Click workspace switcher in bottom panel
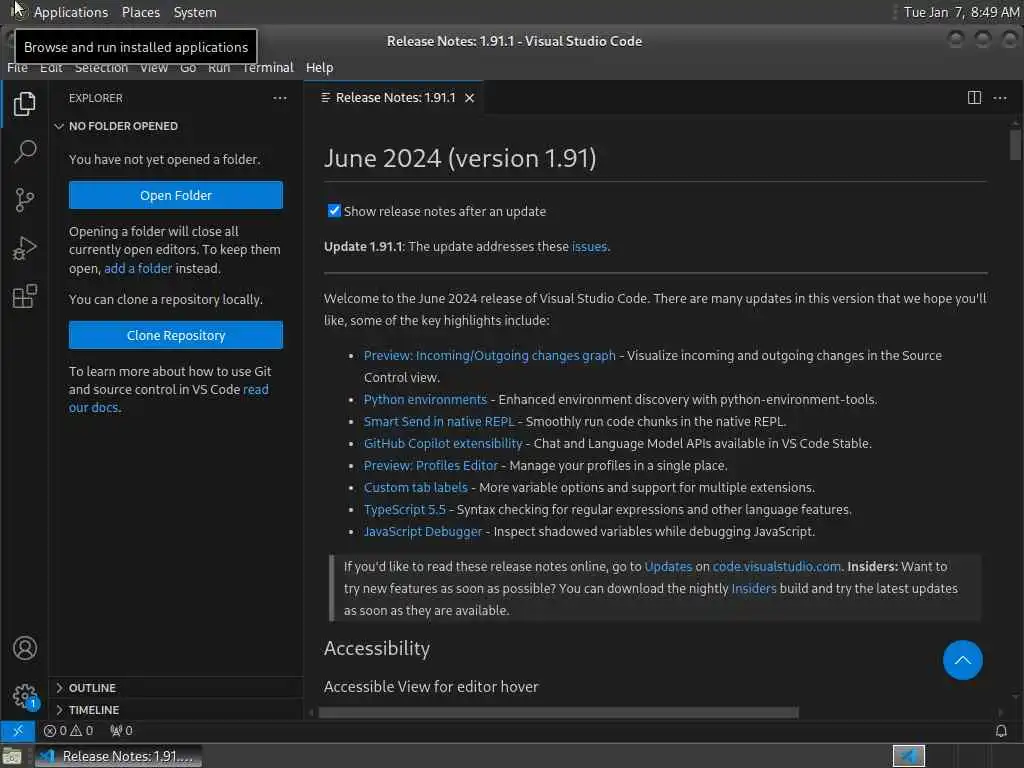 point(908,756)
